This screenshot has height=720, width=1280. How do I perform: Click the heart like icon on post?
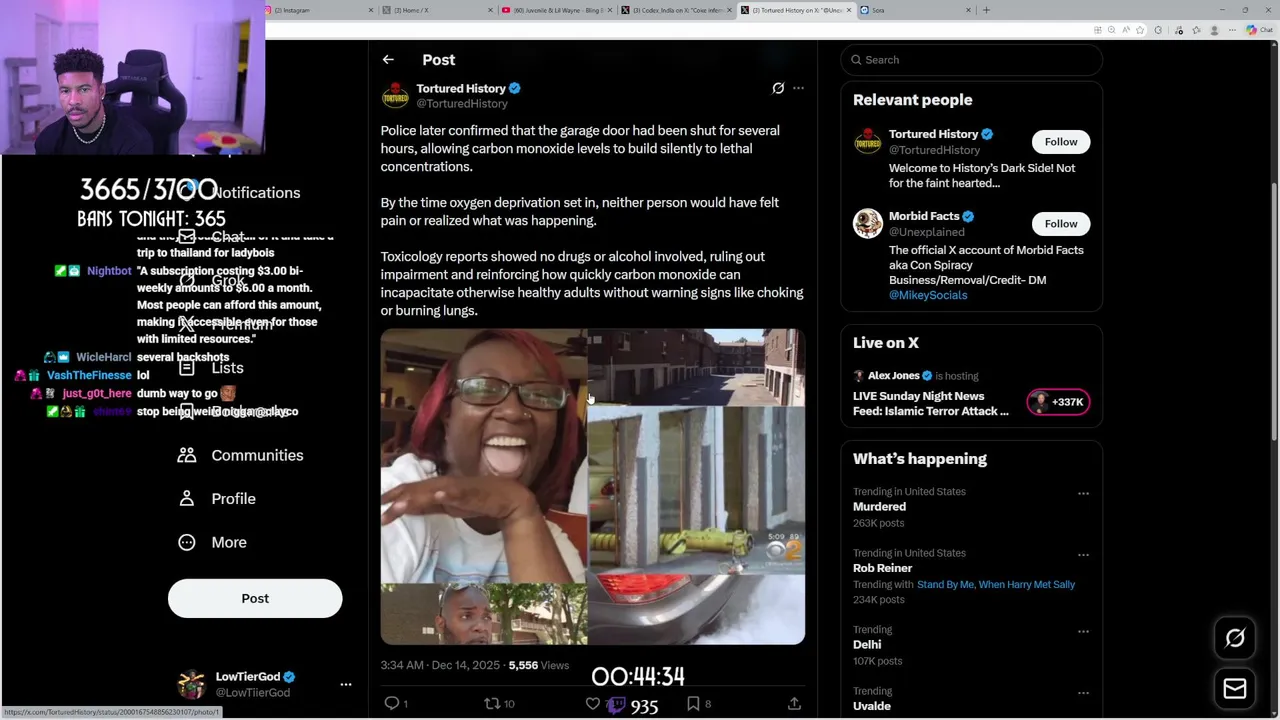coord(592,703)
